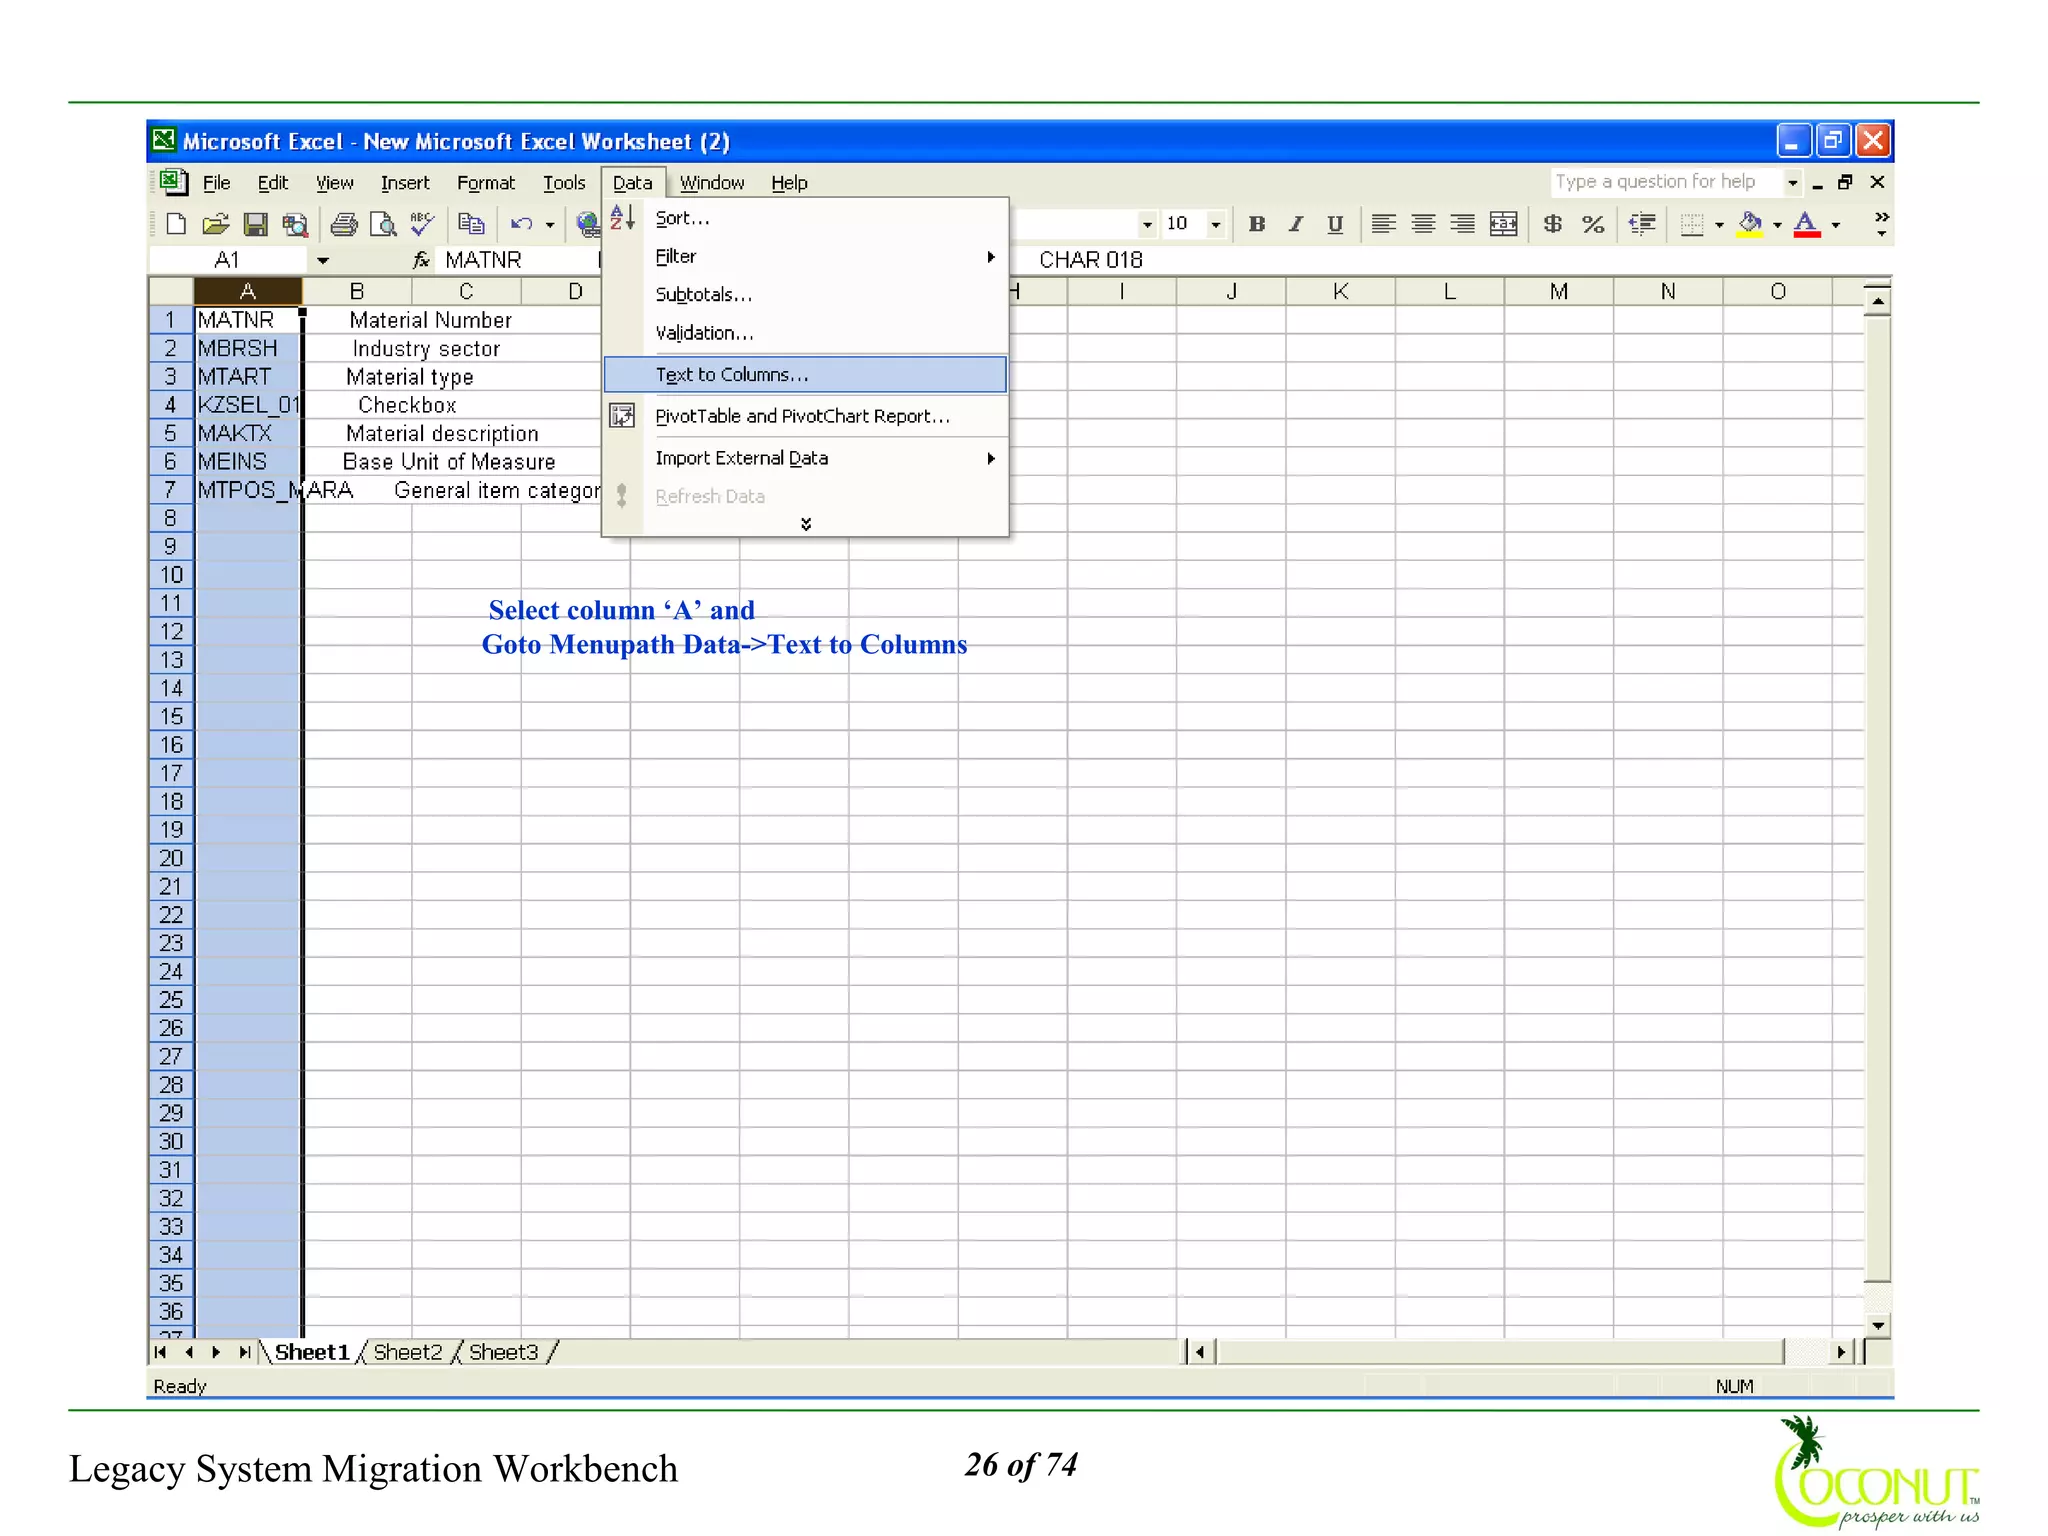Open the Insert menu
Image resolution: width=2048 pixels, height=1536 pixels.
tap(405, 183)
